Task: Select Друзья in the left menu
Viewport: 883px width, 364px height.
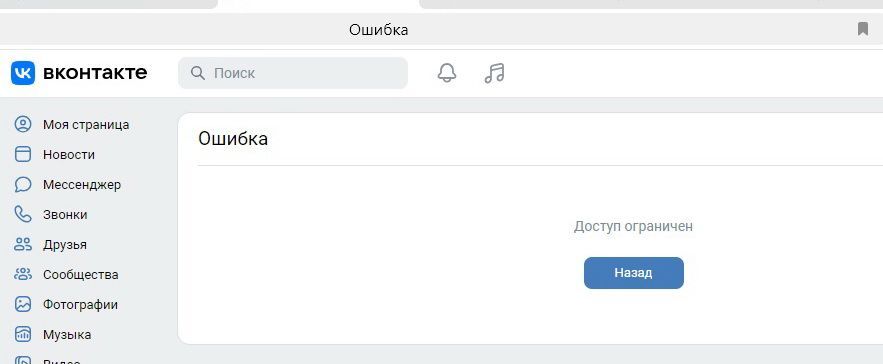Action: (65, 245)
